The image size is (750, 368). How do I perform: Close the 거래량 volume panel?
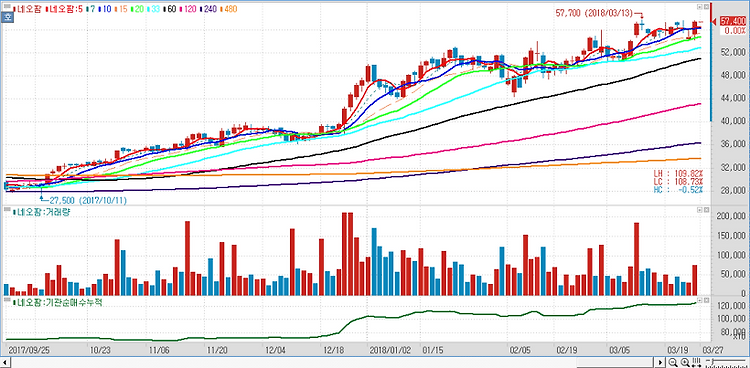coord(706,210)
